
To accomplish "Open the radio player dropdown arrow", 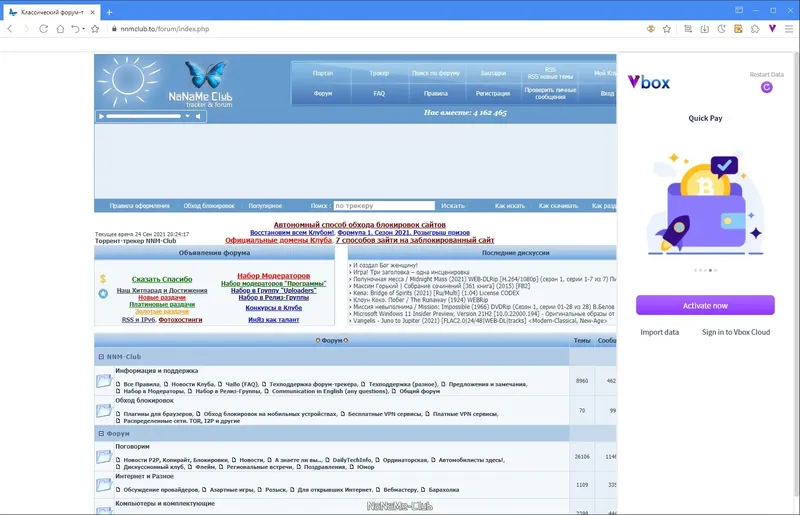I will point(187,116).
